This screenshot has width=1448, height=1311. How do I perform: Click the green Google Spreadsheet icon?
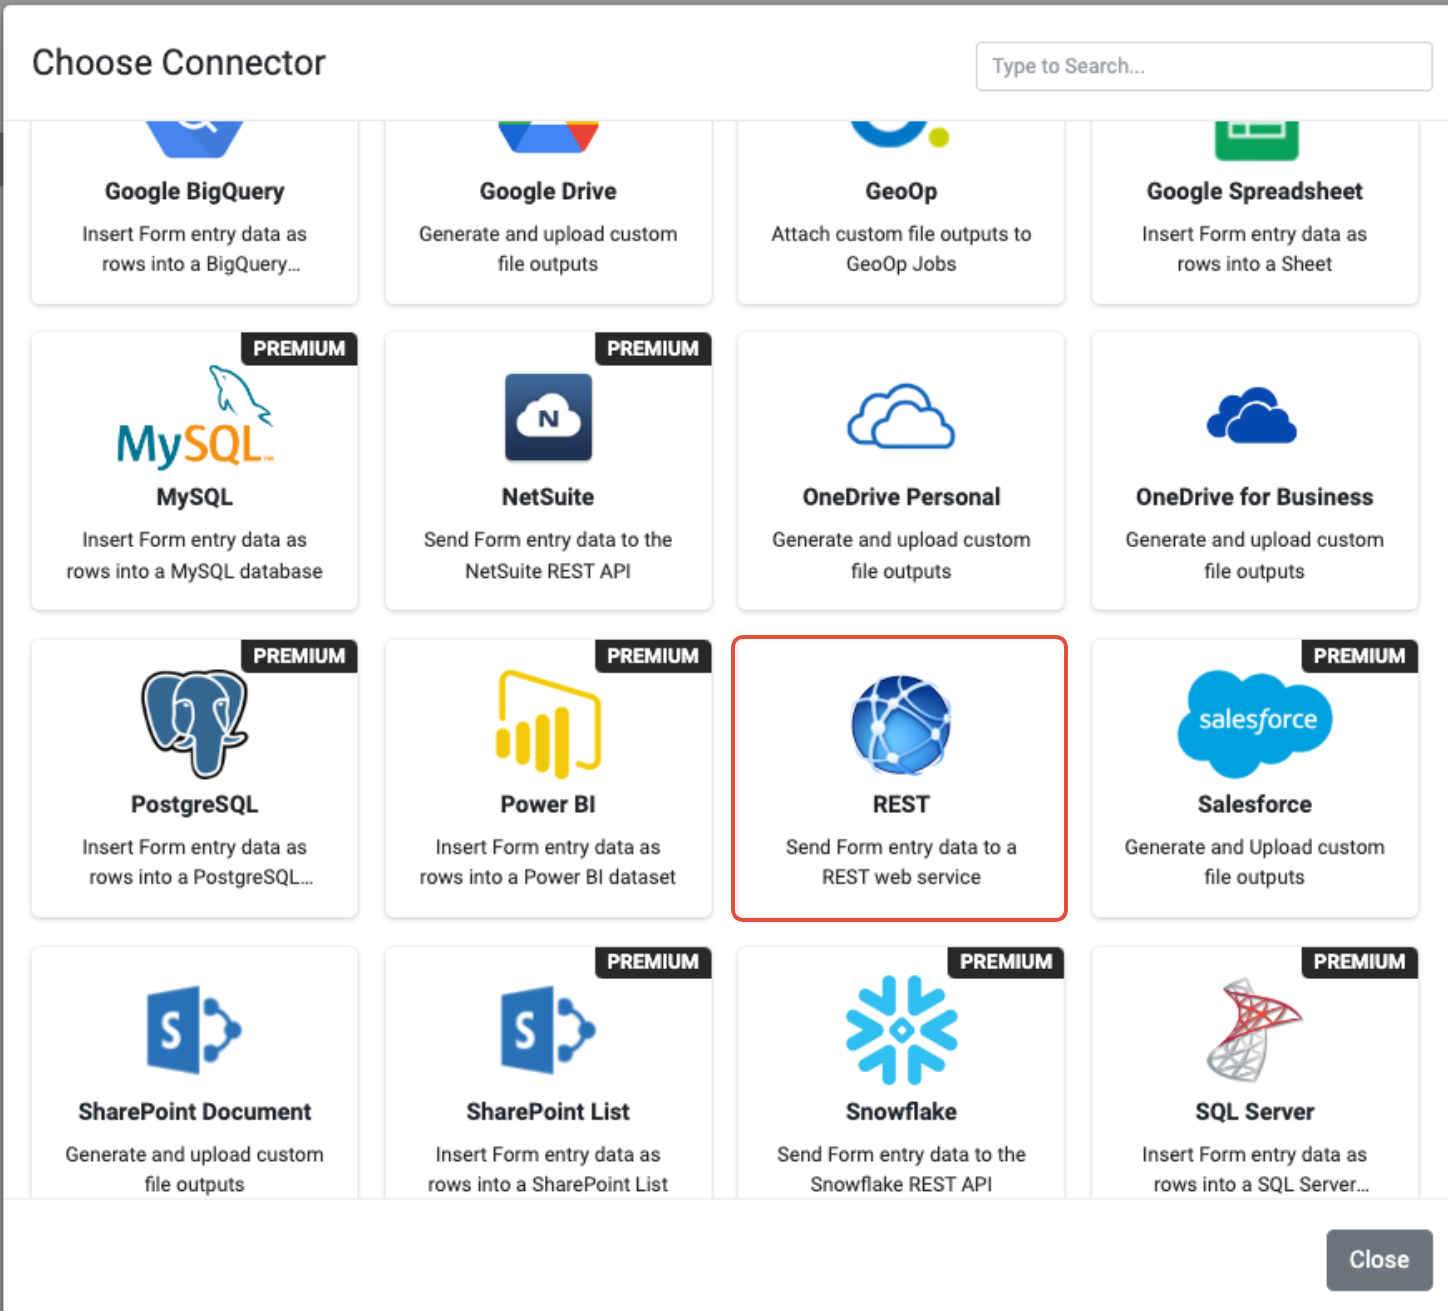coord(1256,140)
